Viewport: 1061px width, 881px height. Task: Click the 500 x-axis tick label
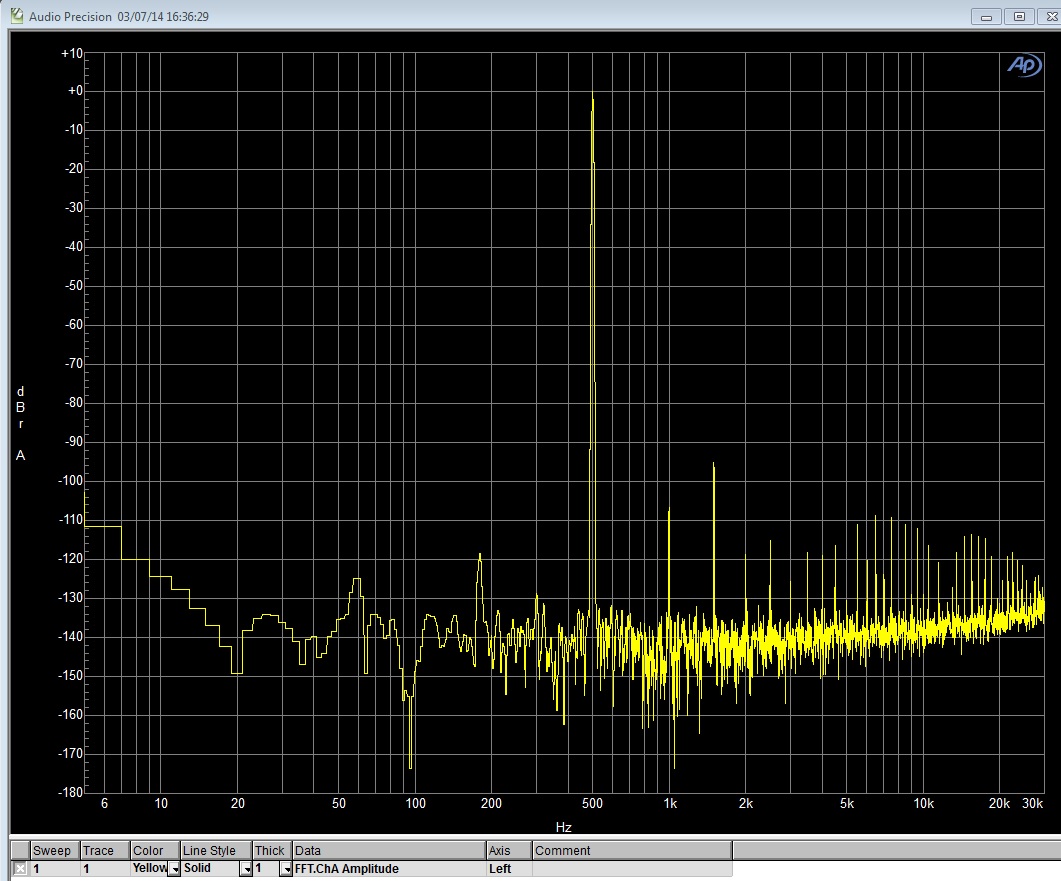click(x=592, y=803)
